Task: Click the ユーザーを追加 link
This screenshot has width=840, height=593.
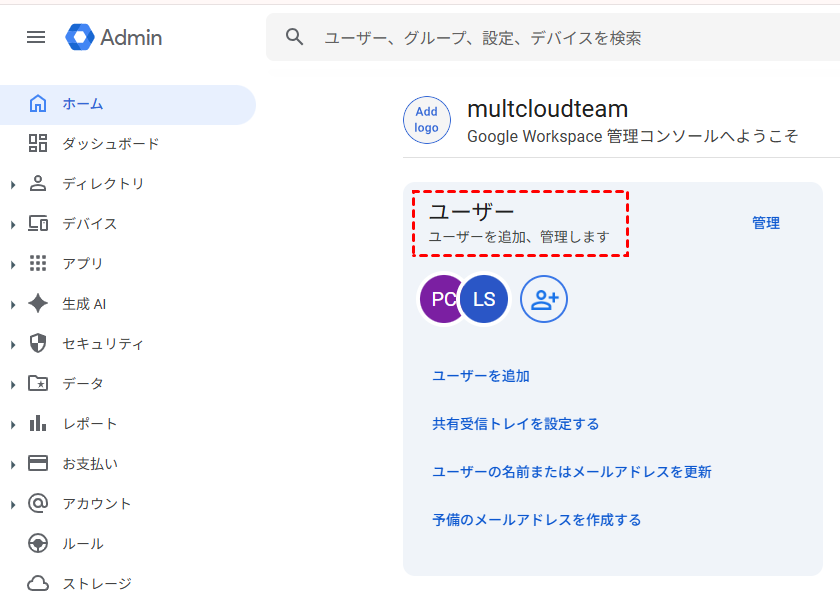Action: (x=481, y=376)
